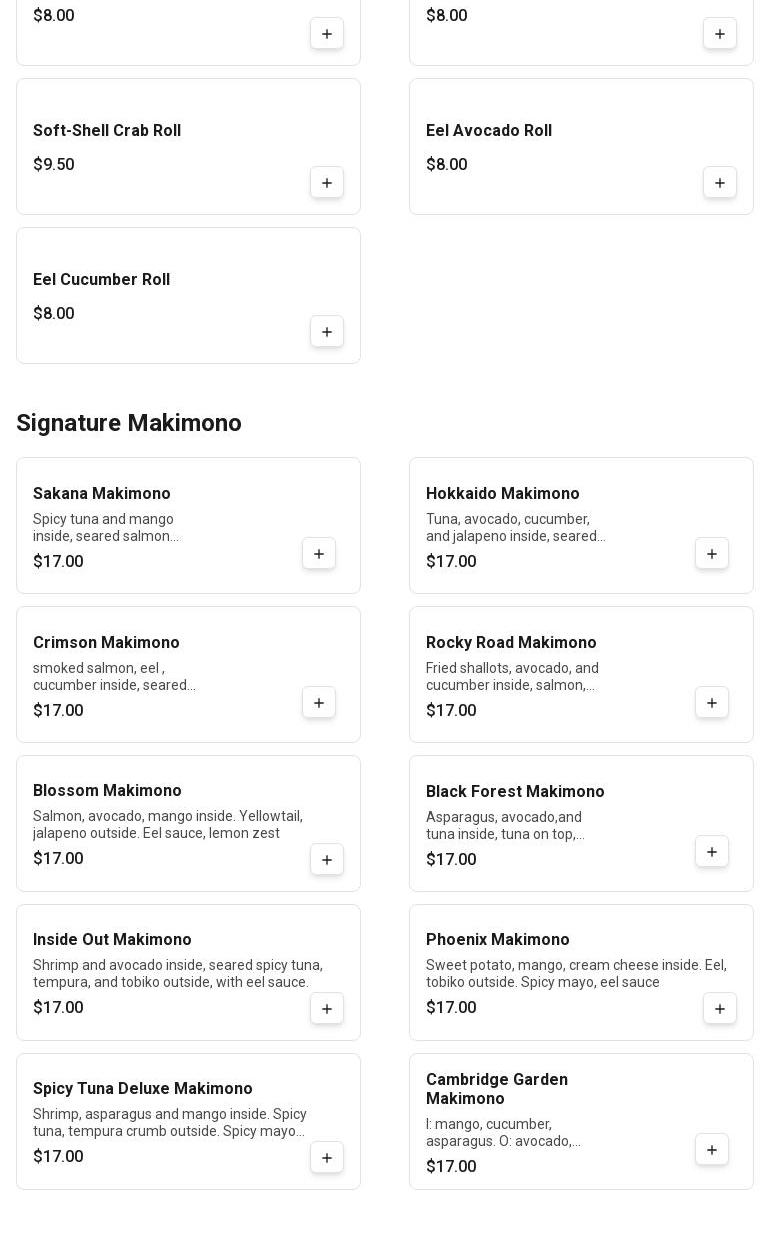Click plus on Inside Out Makimono

(327, 1009)
